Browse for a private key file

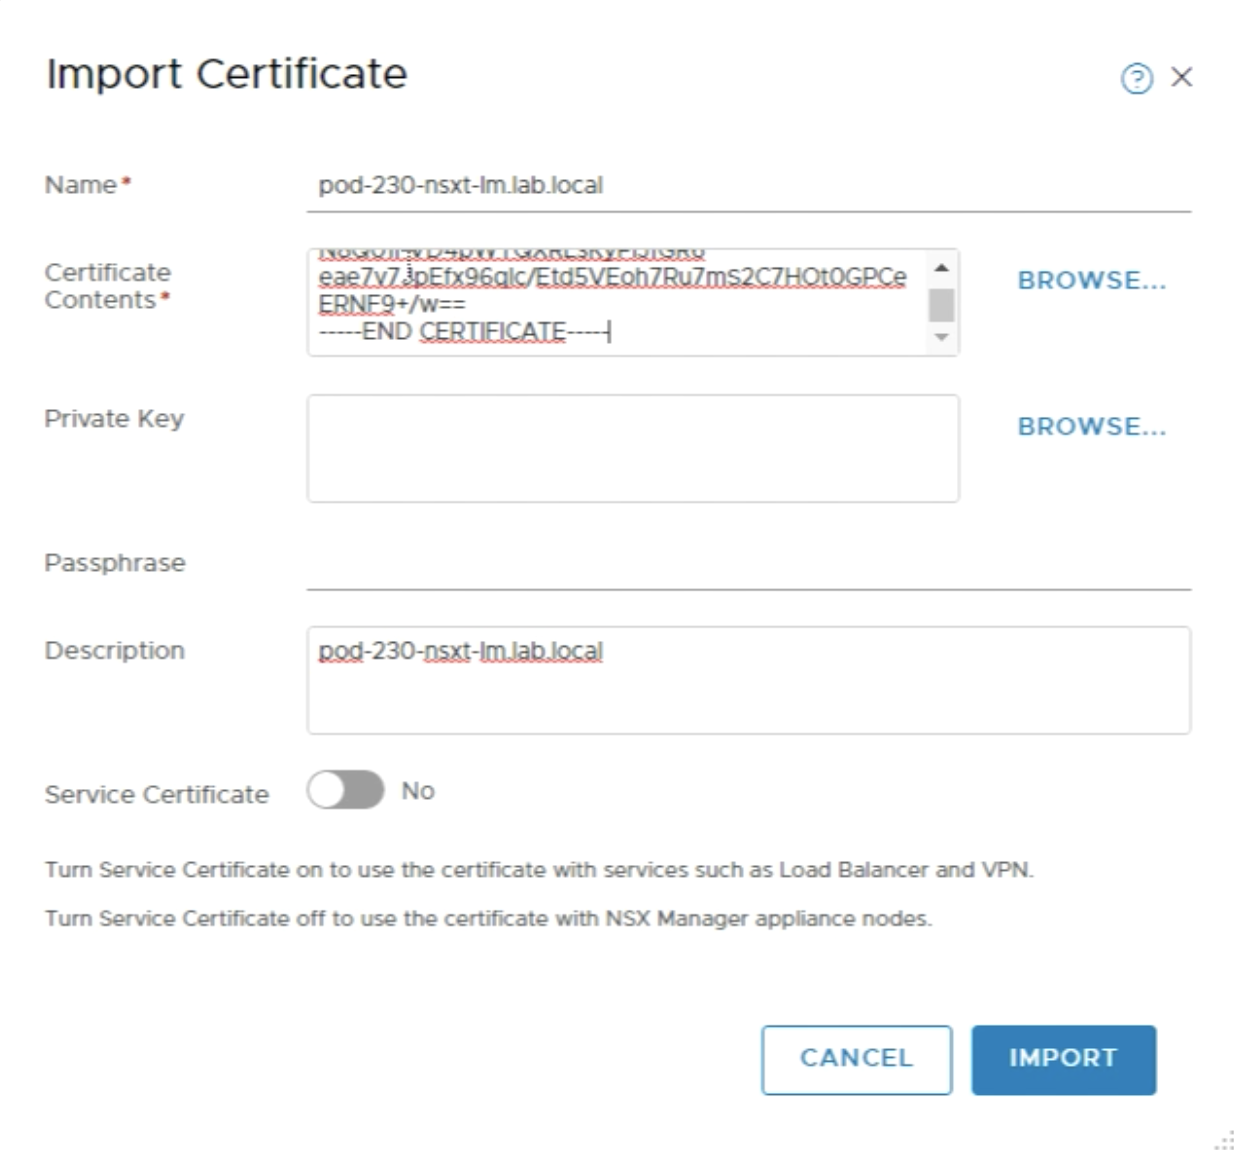pos(1091,427)
